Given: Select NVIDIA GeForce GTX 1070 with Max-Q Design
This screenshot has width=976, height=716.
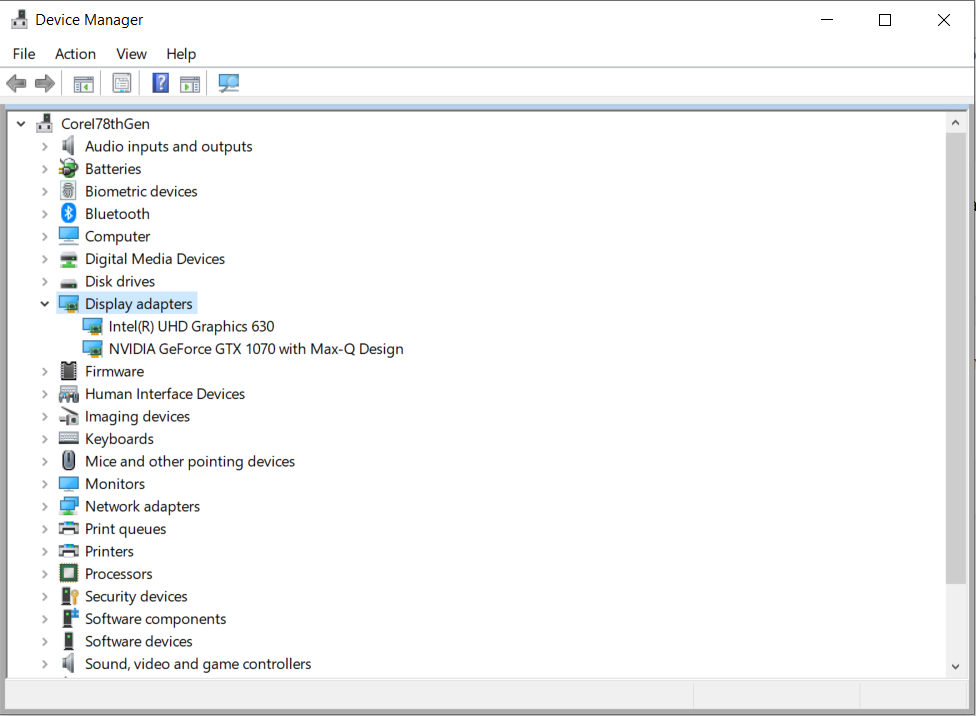Looking at the screenshot, I should click(x=256, y=349).
